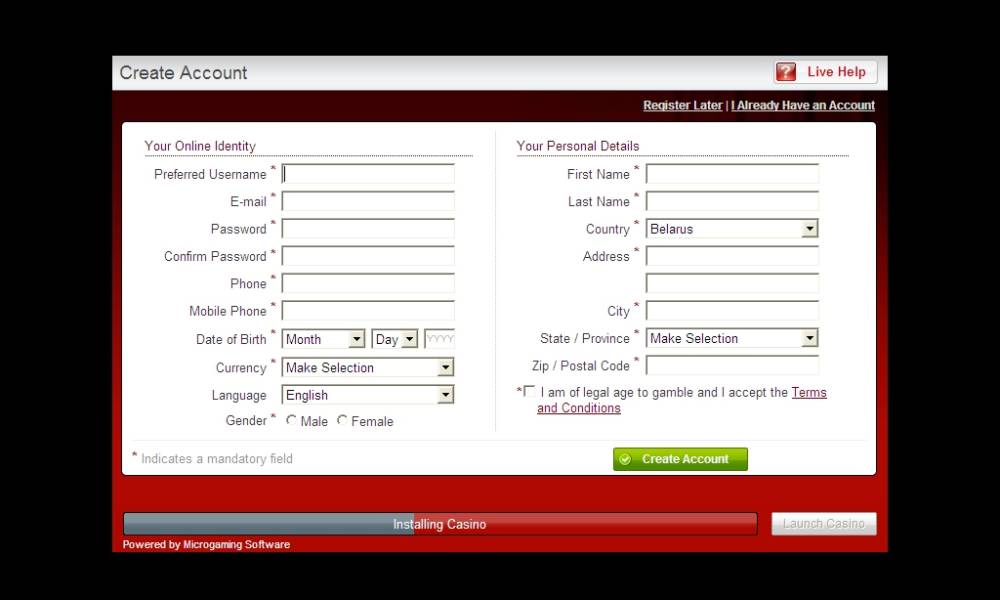Click the E-mail text field

pos(368,202)
